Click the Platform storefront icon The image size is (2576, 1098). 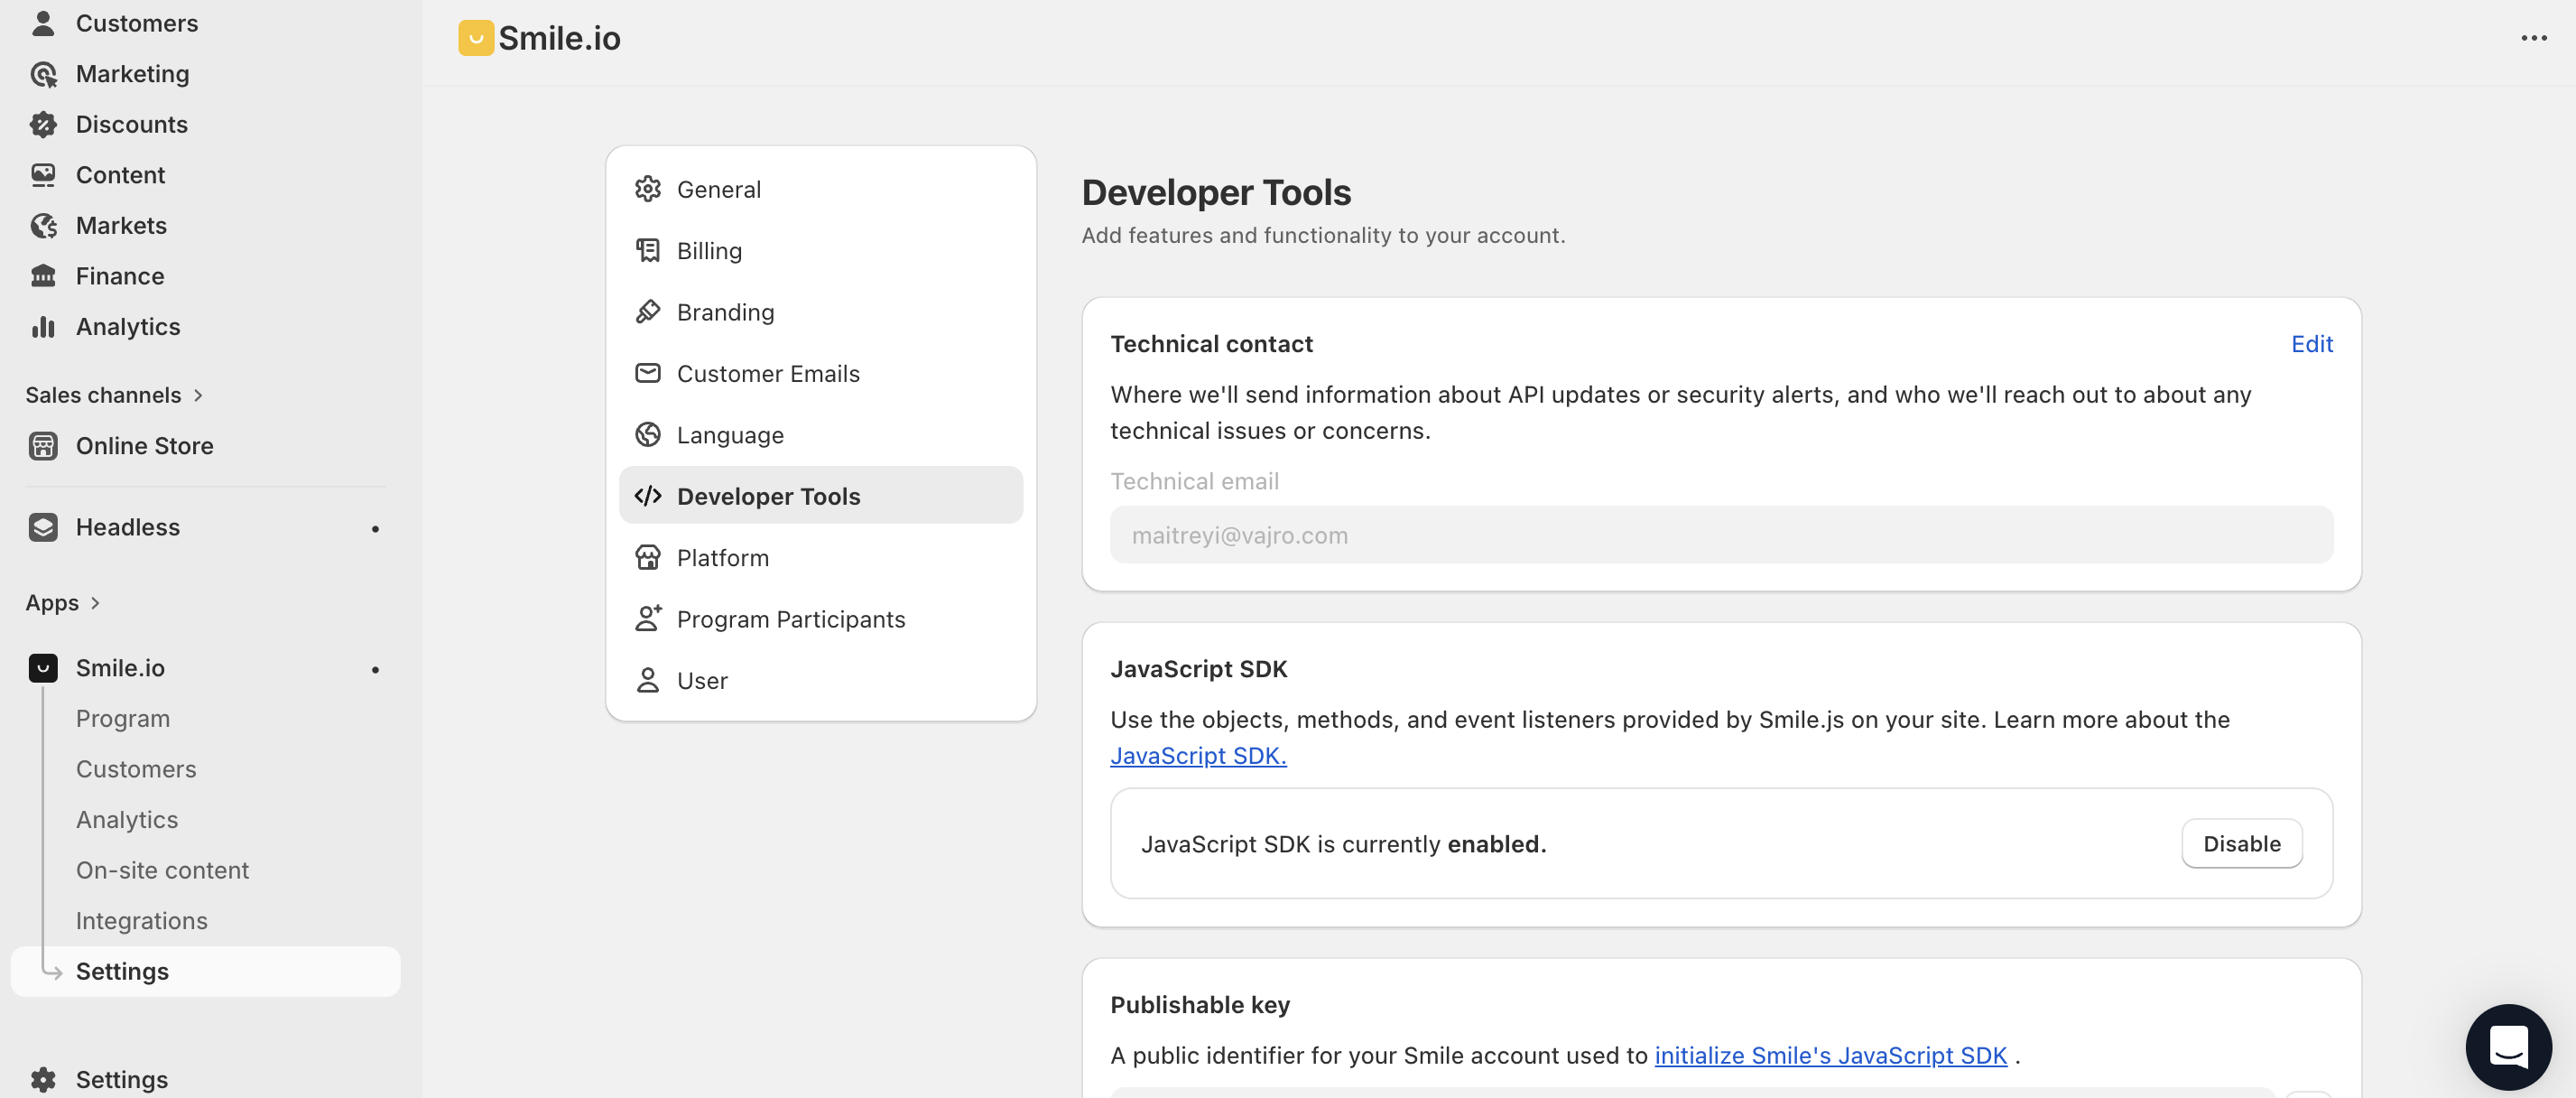coord(648,557)
